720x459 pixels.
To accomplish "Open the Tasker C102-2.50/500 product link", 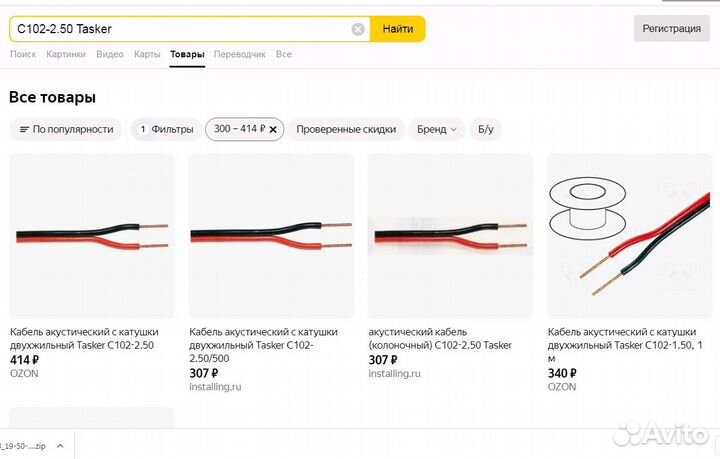I will [x=263, y=338].
